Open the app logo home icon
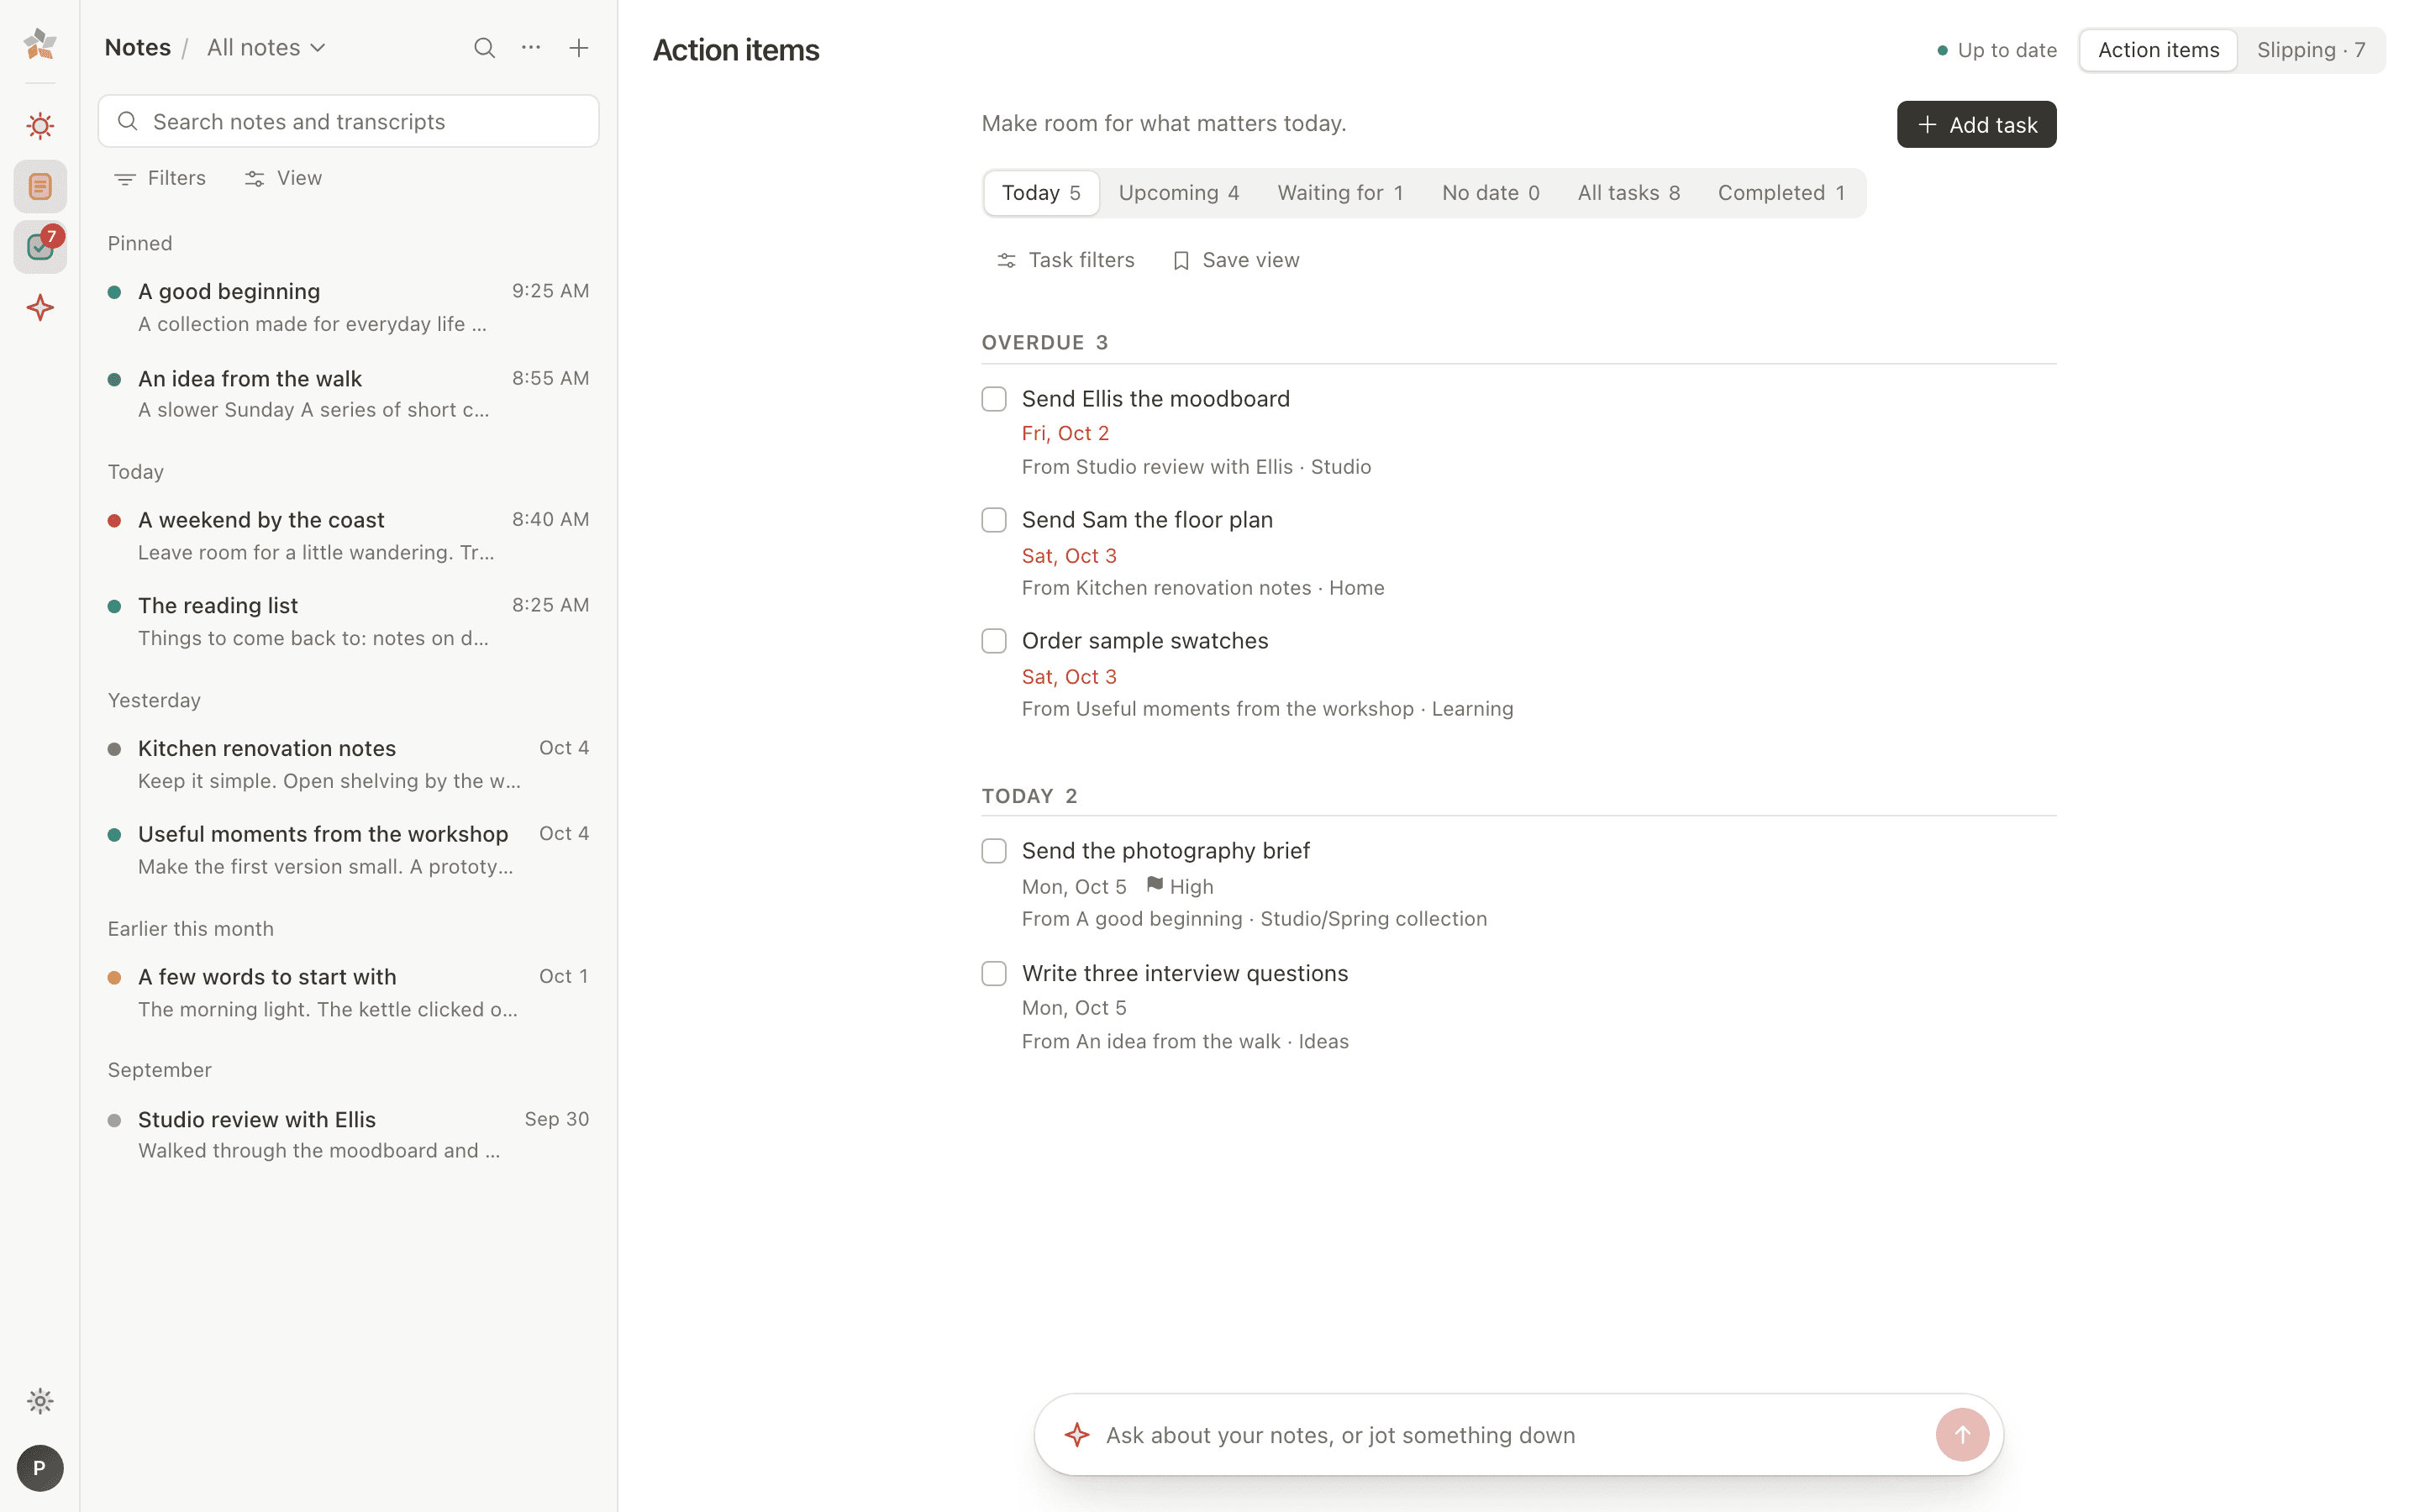Viewport: 2420px width, 1512px height. pyautogui.click(x=40, y=44)
